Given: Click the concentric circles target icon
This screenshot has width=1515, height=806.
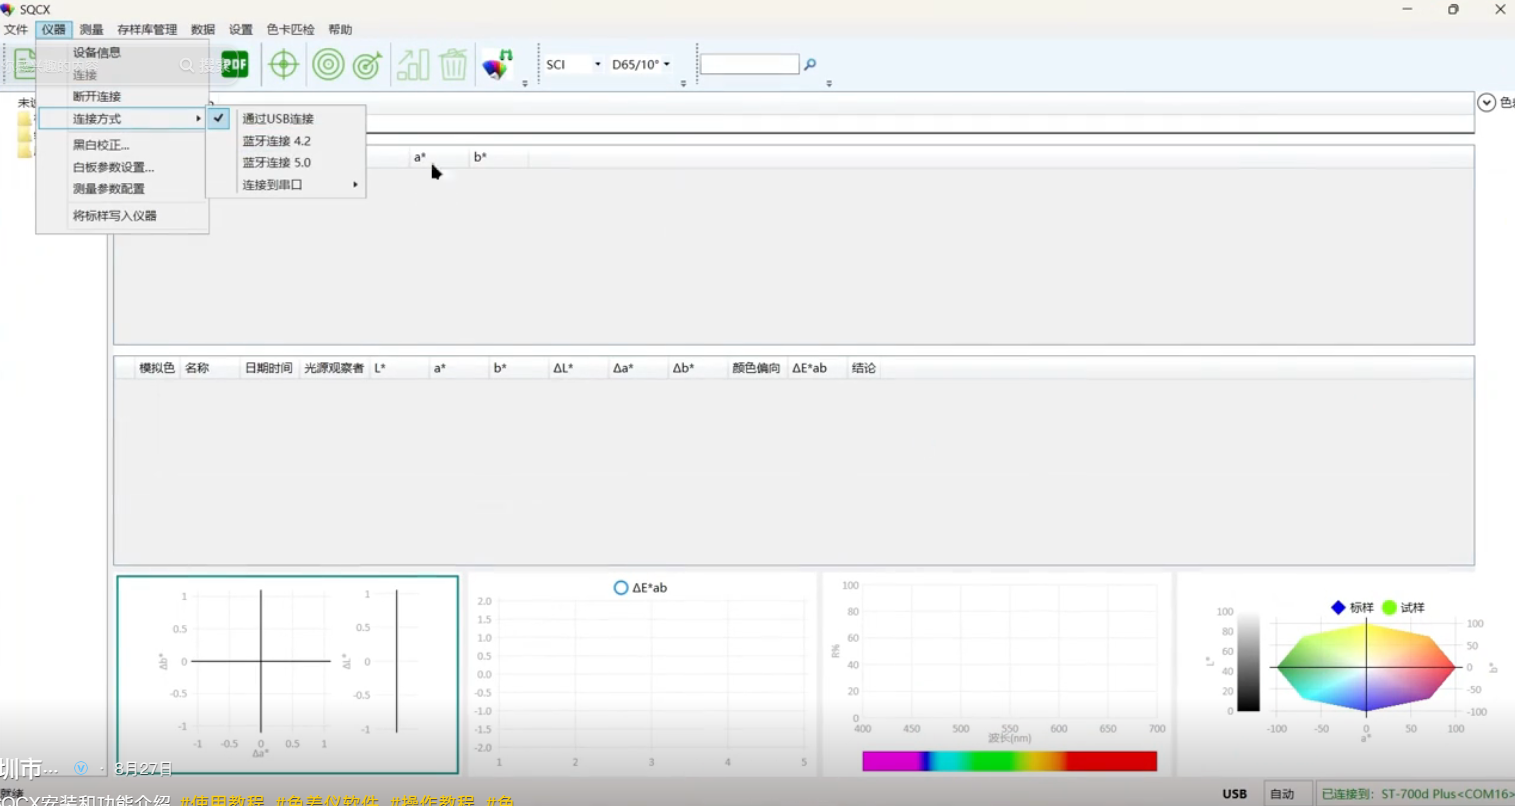Looking at the screenshot, I should point(328,64).
